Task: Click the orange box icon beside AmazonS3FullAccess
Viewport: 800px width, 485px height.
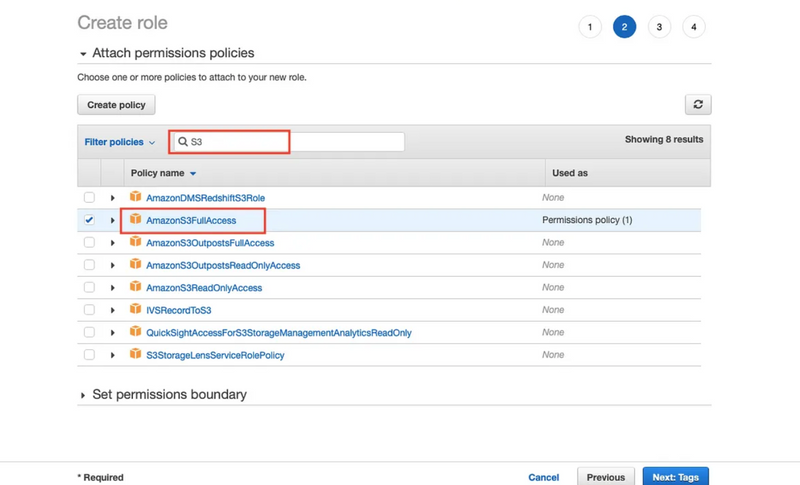Action: pos(135,220)
